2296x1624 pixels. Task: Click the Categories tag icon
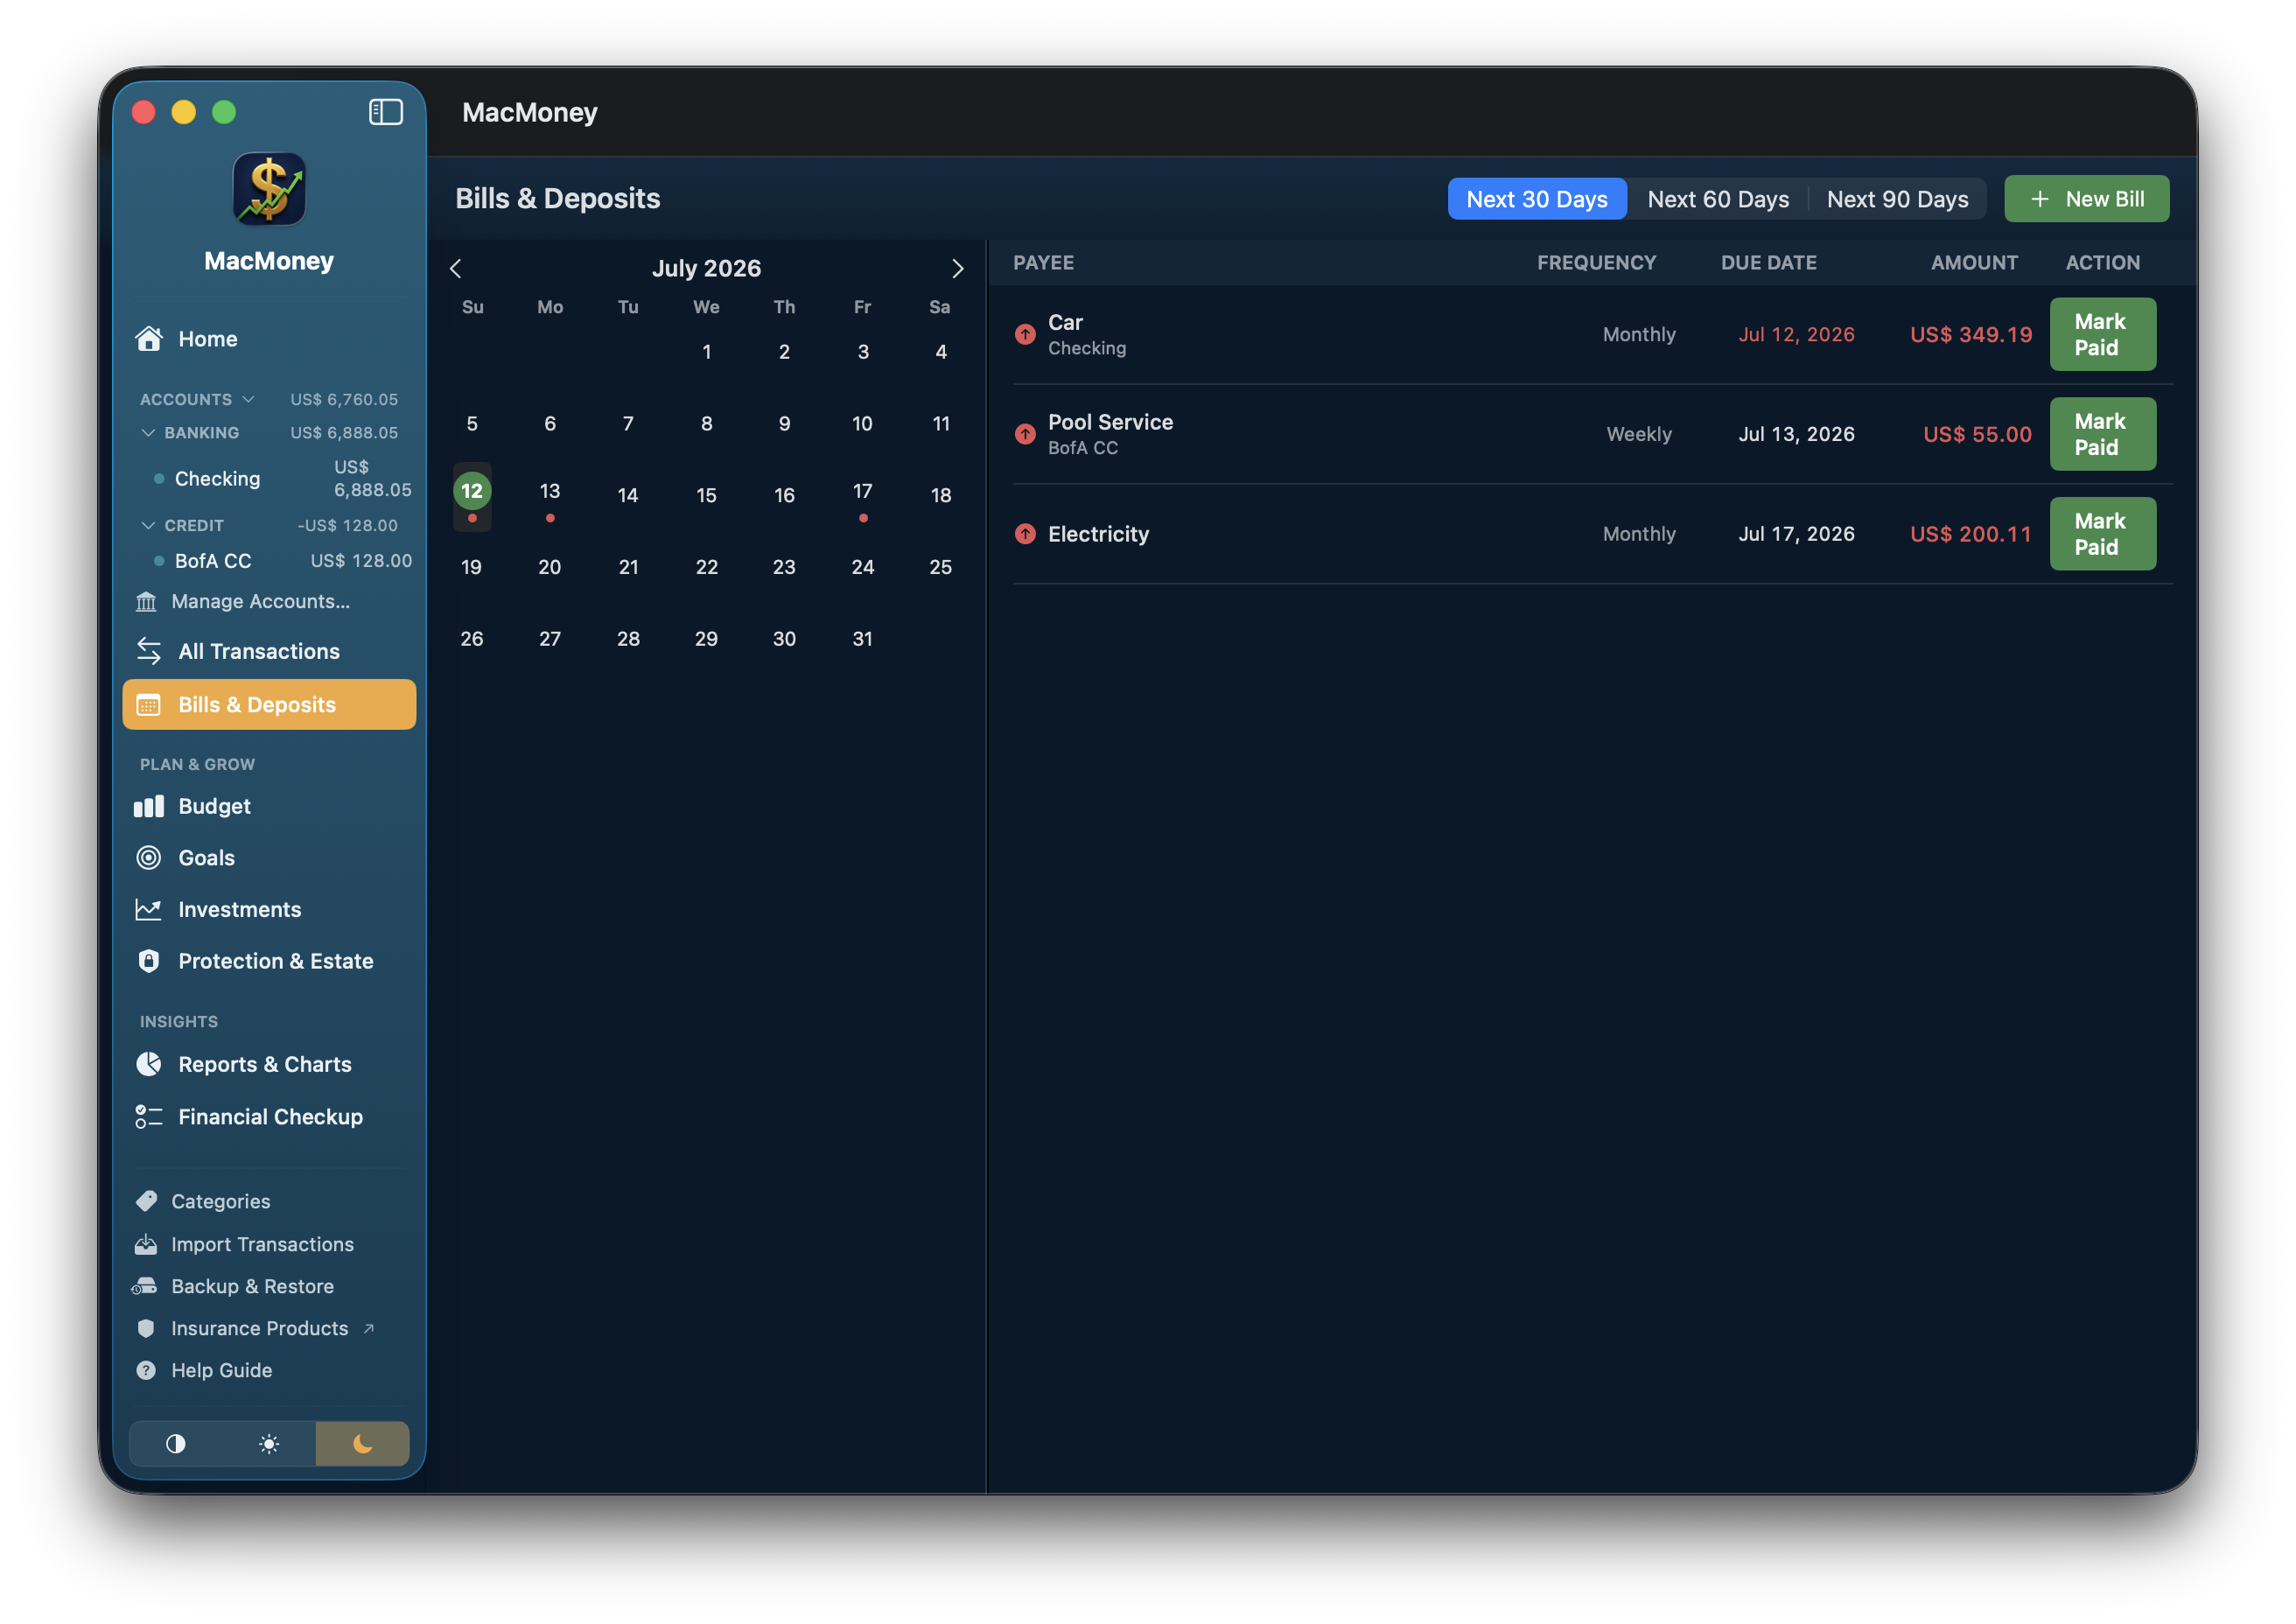(146, 1201)
